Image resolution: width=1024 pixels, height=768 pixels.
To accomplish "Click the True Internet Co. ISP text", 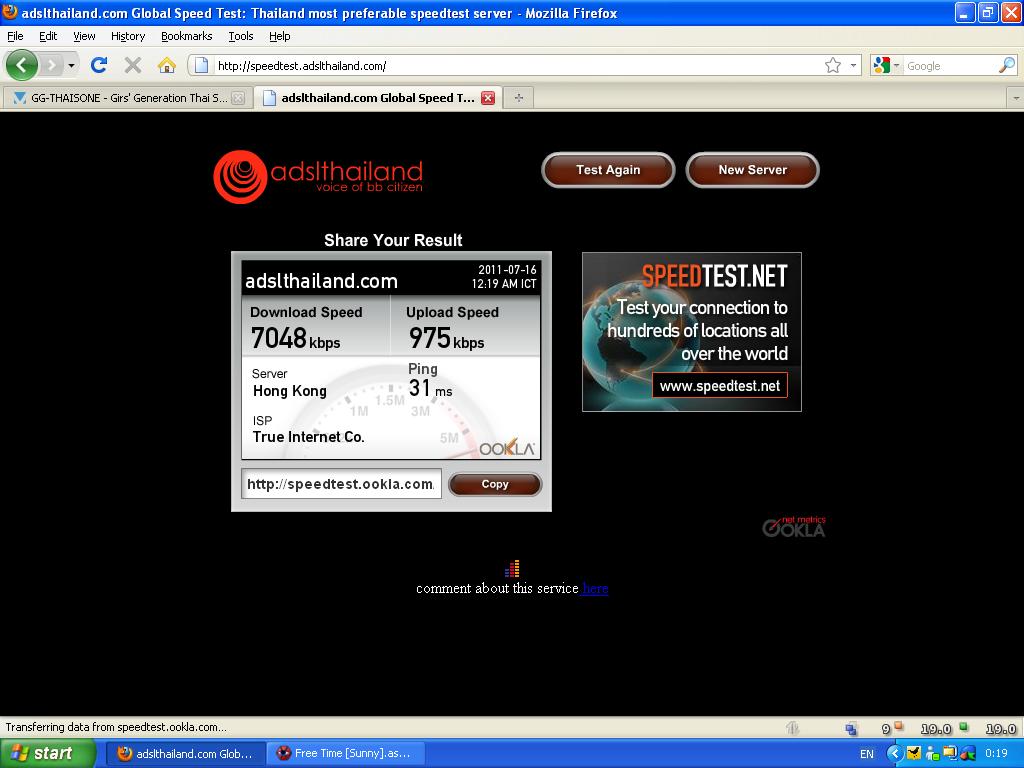I will tap(308, 437).
